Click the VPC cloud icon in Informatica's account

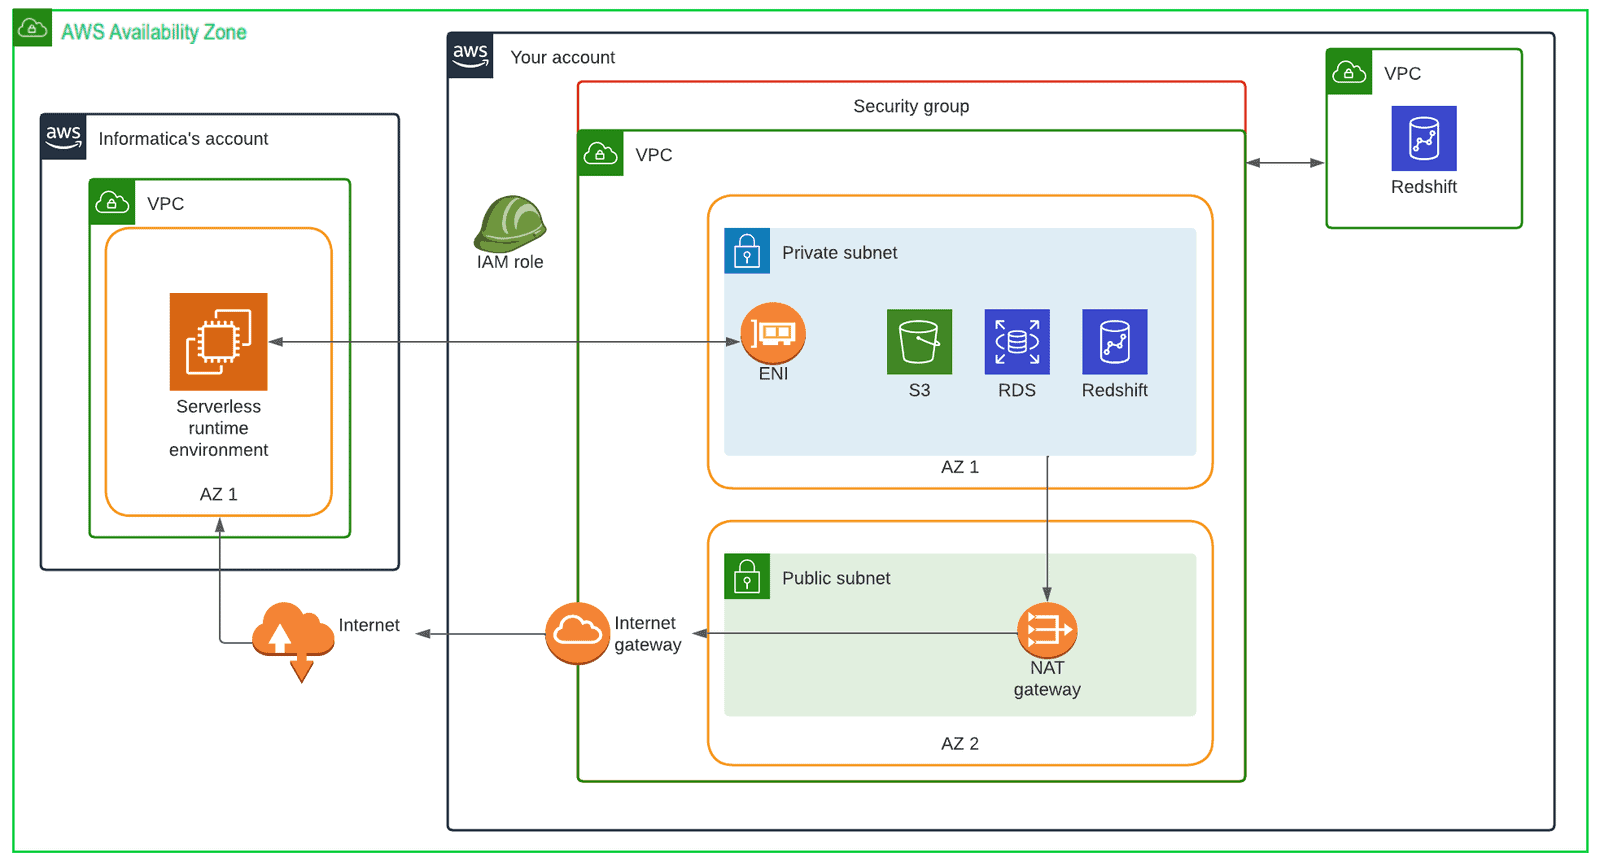pos(112,203)
